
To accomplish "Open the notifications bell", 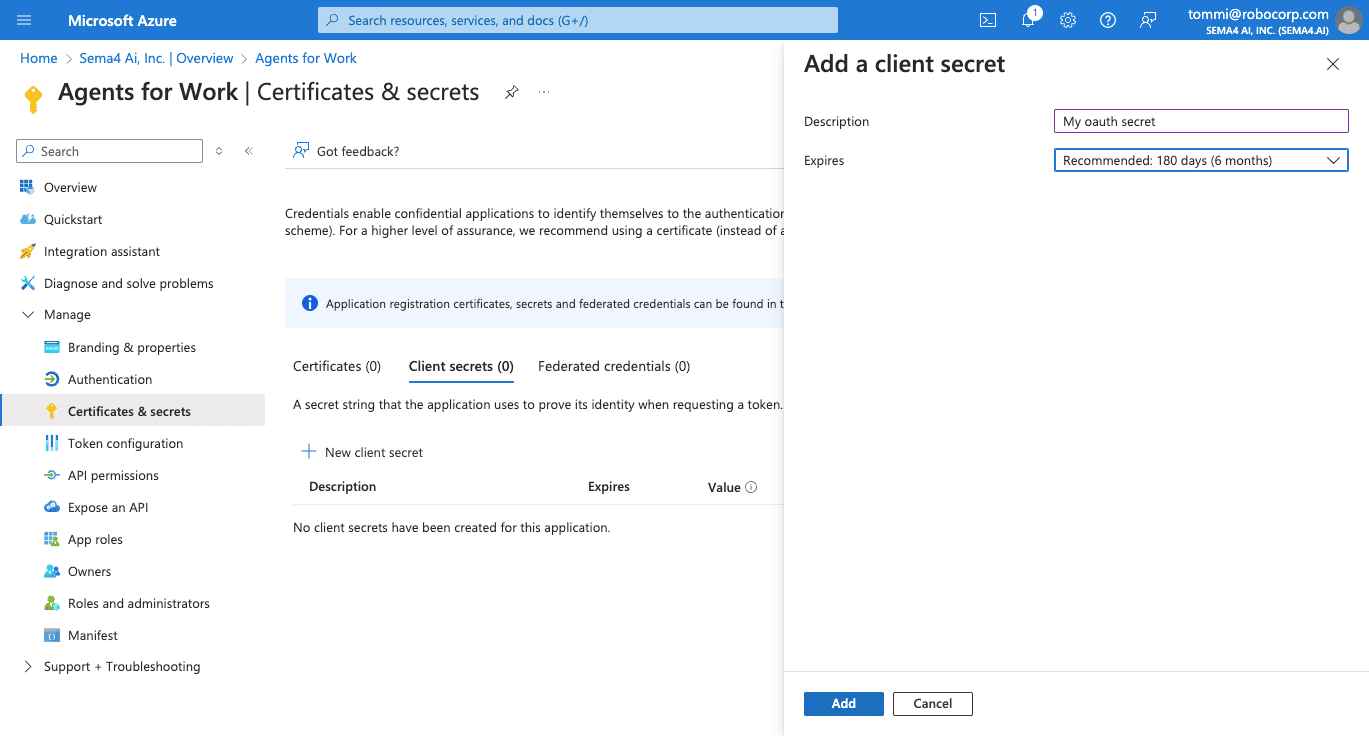I will pos(1028,20).
